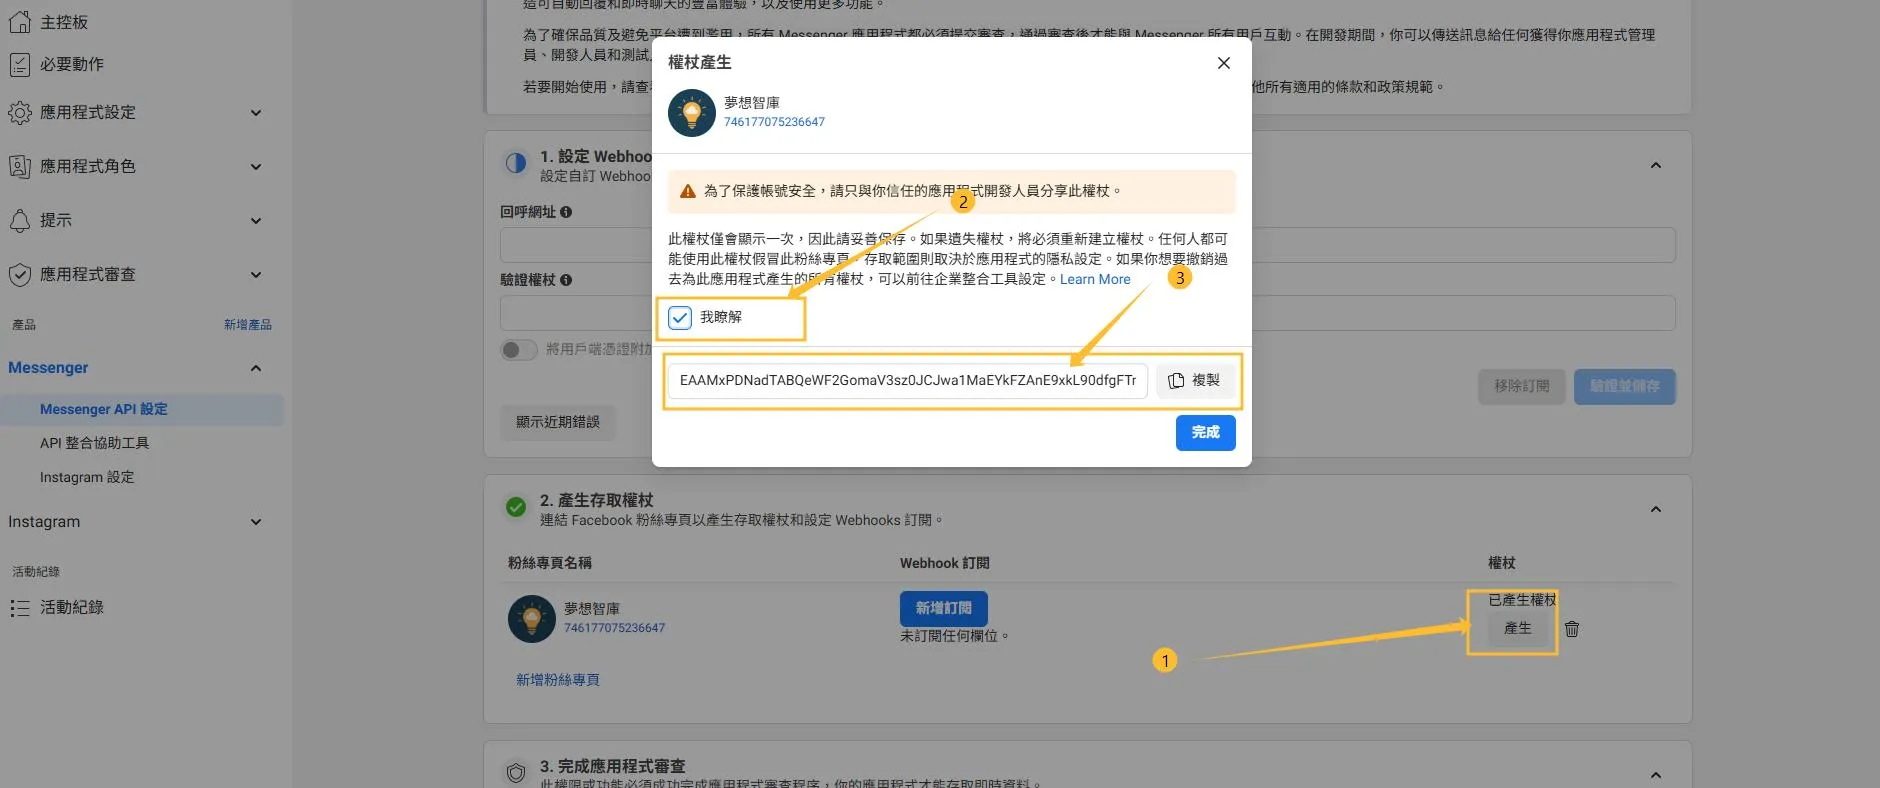The image size is (1880, 788).
Task: Click the 驗證並儲存 button
Action: point(1625,387)
